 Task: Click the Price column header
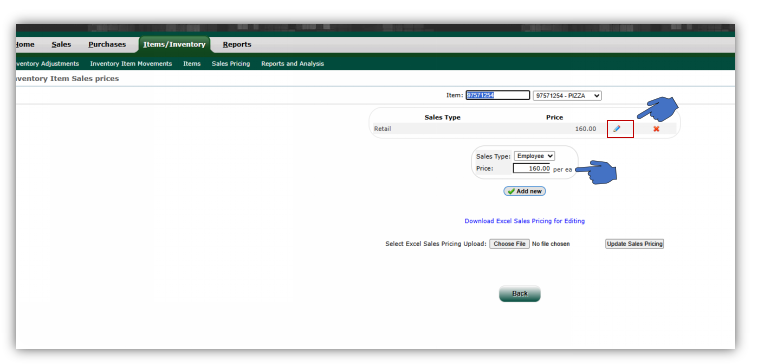pyautogui.click(x=554, y=117)
